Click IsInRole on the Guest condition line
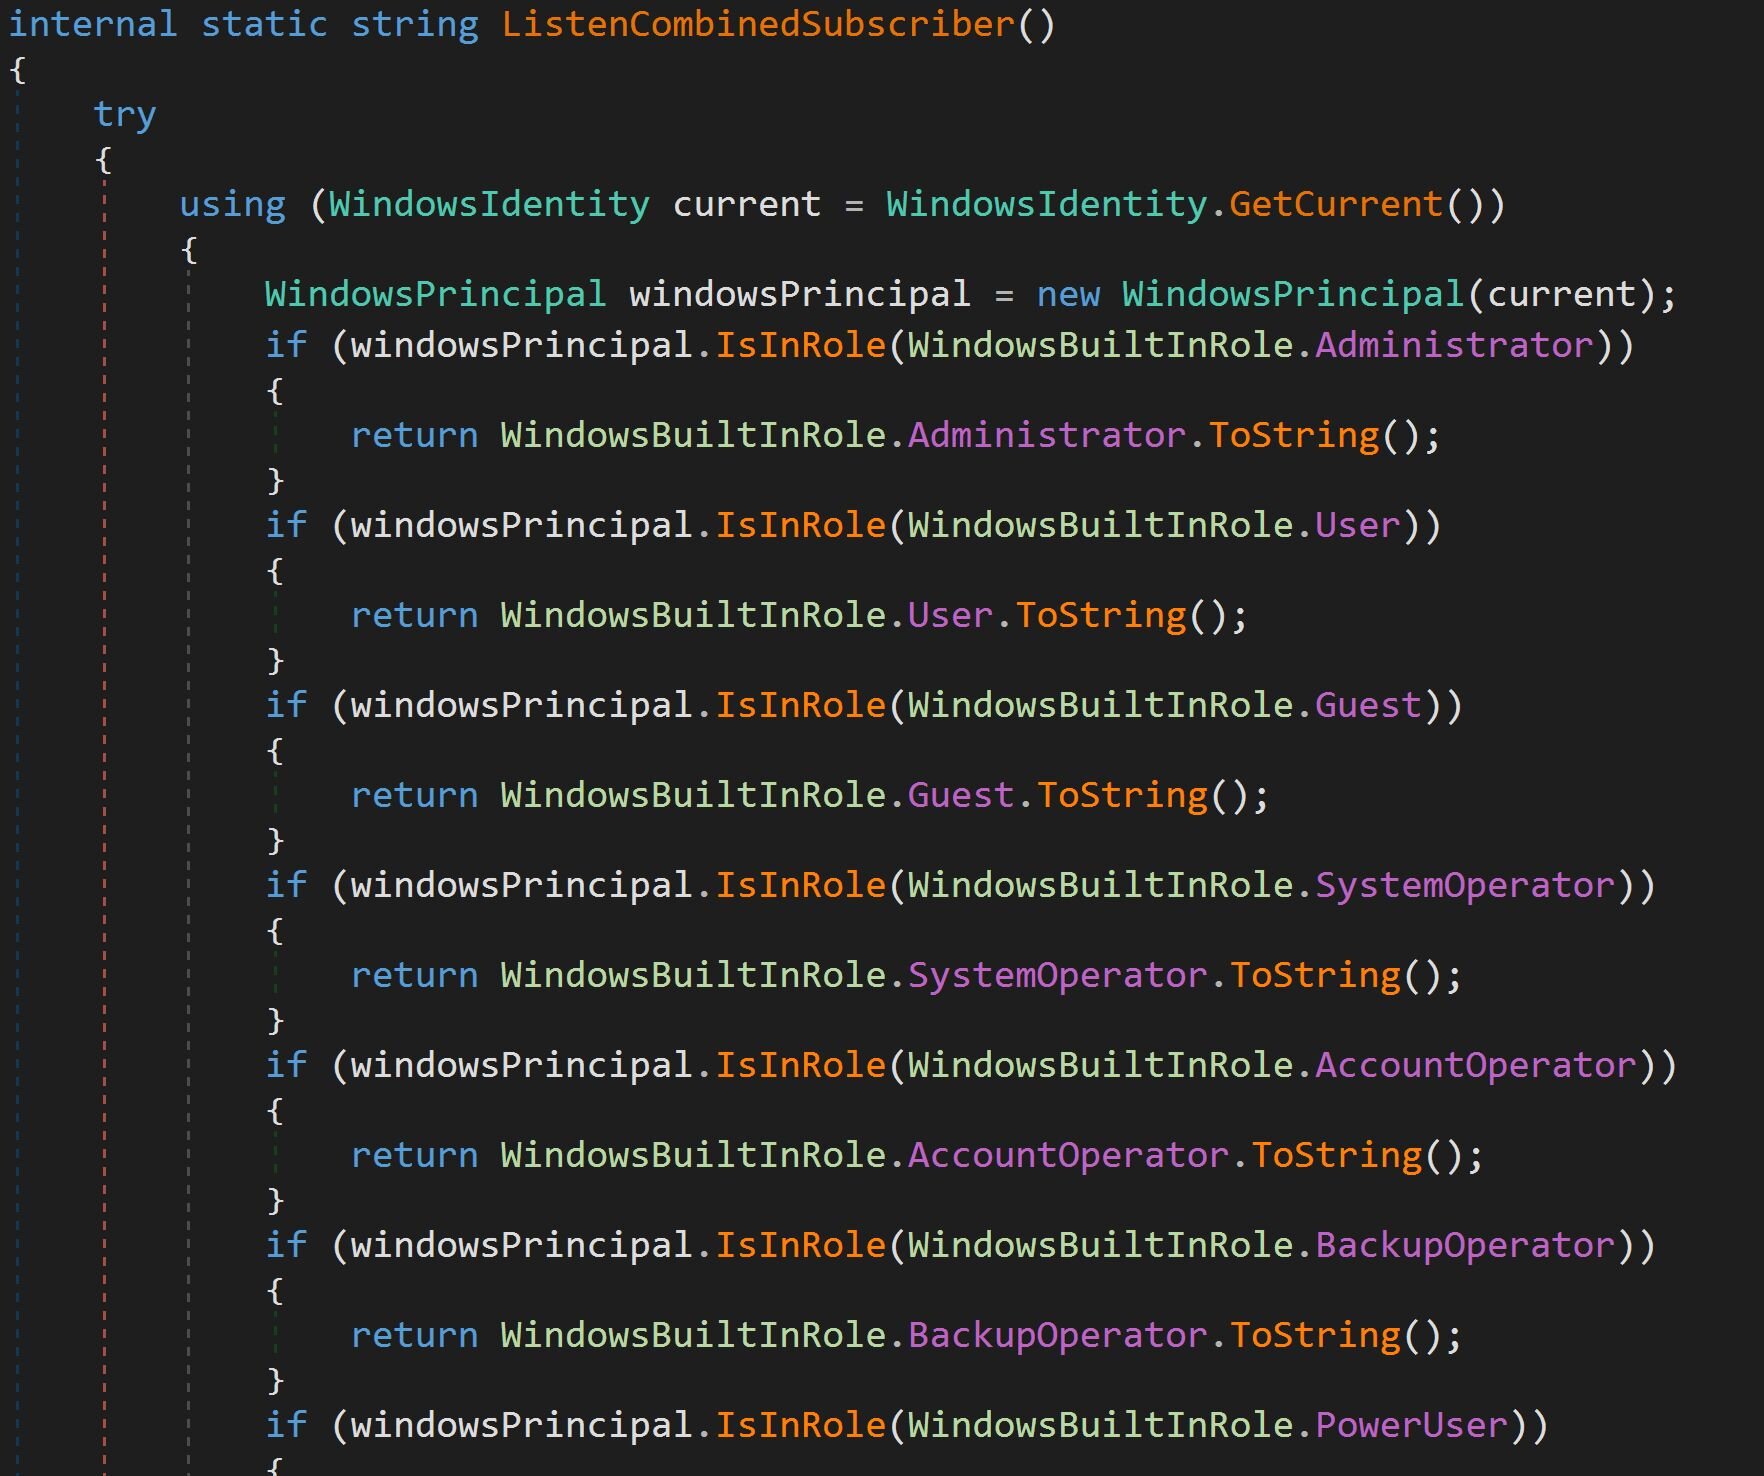Screen dimensions: 1764x1476 [800, 705]
